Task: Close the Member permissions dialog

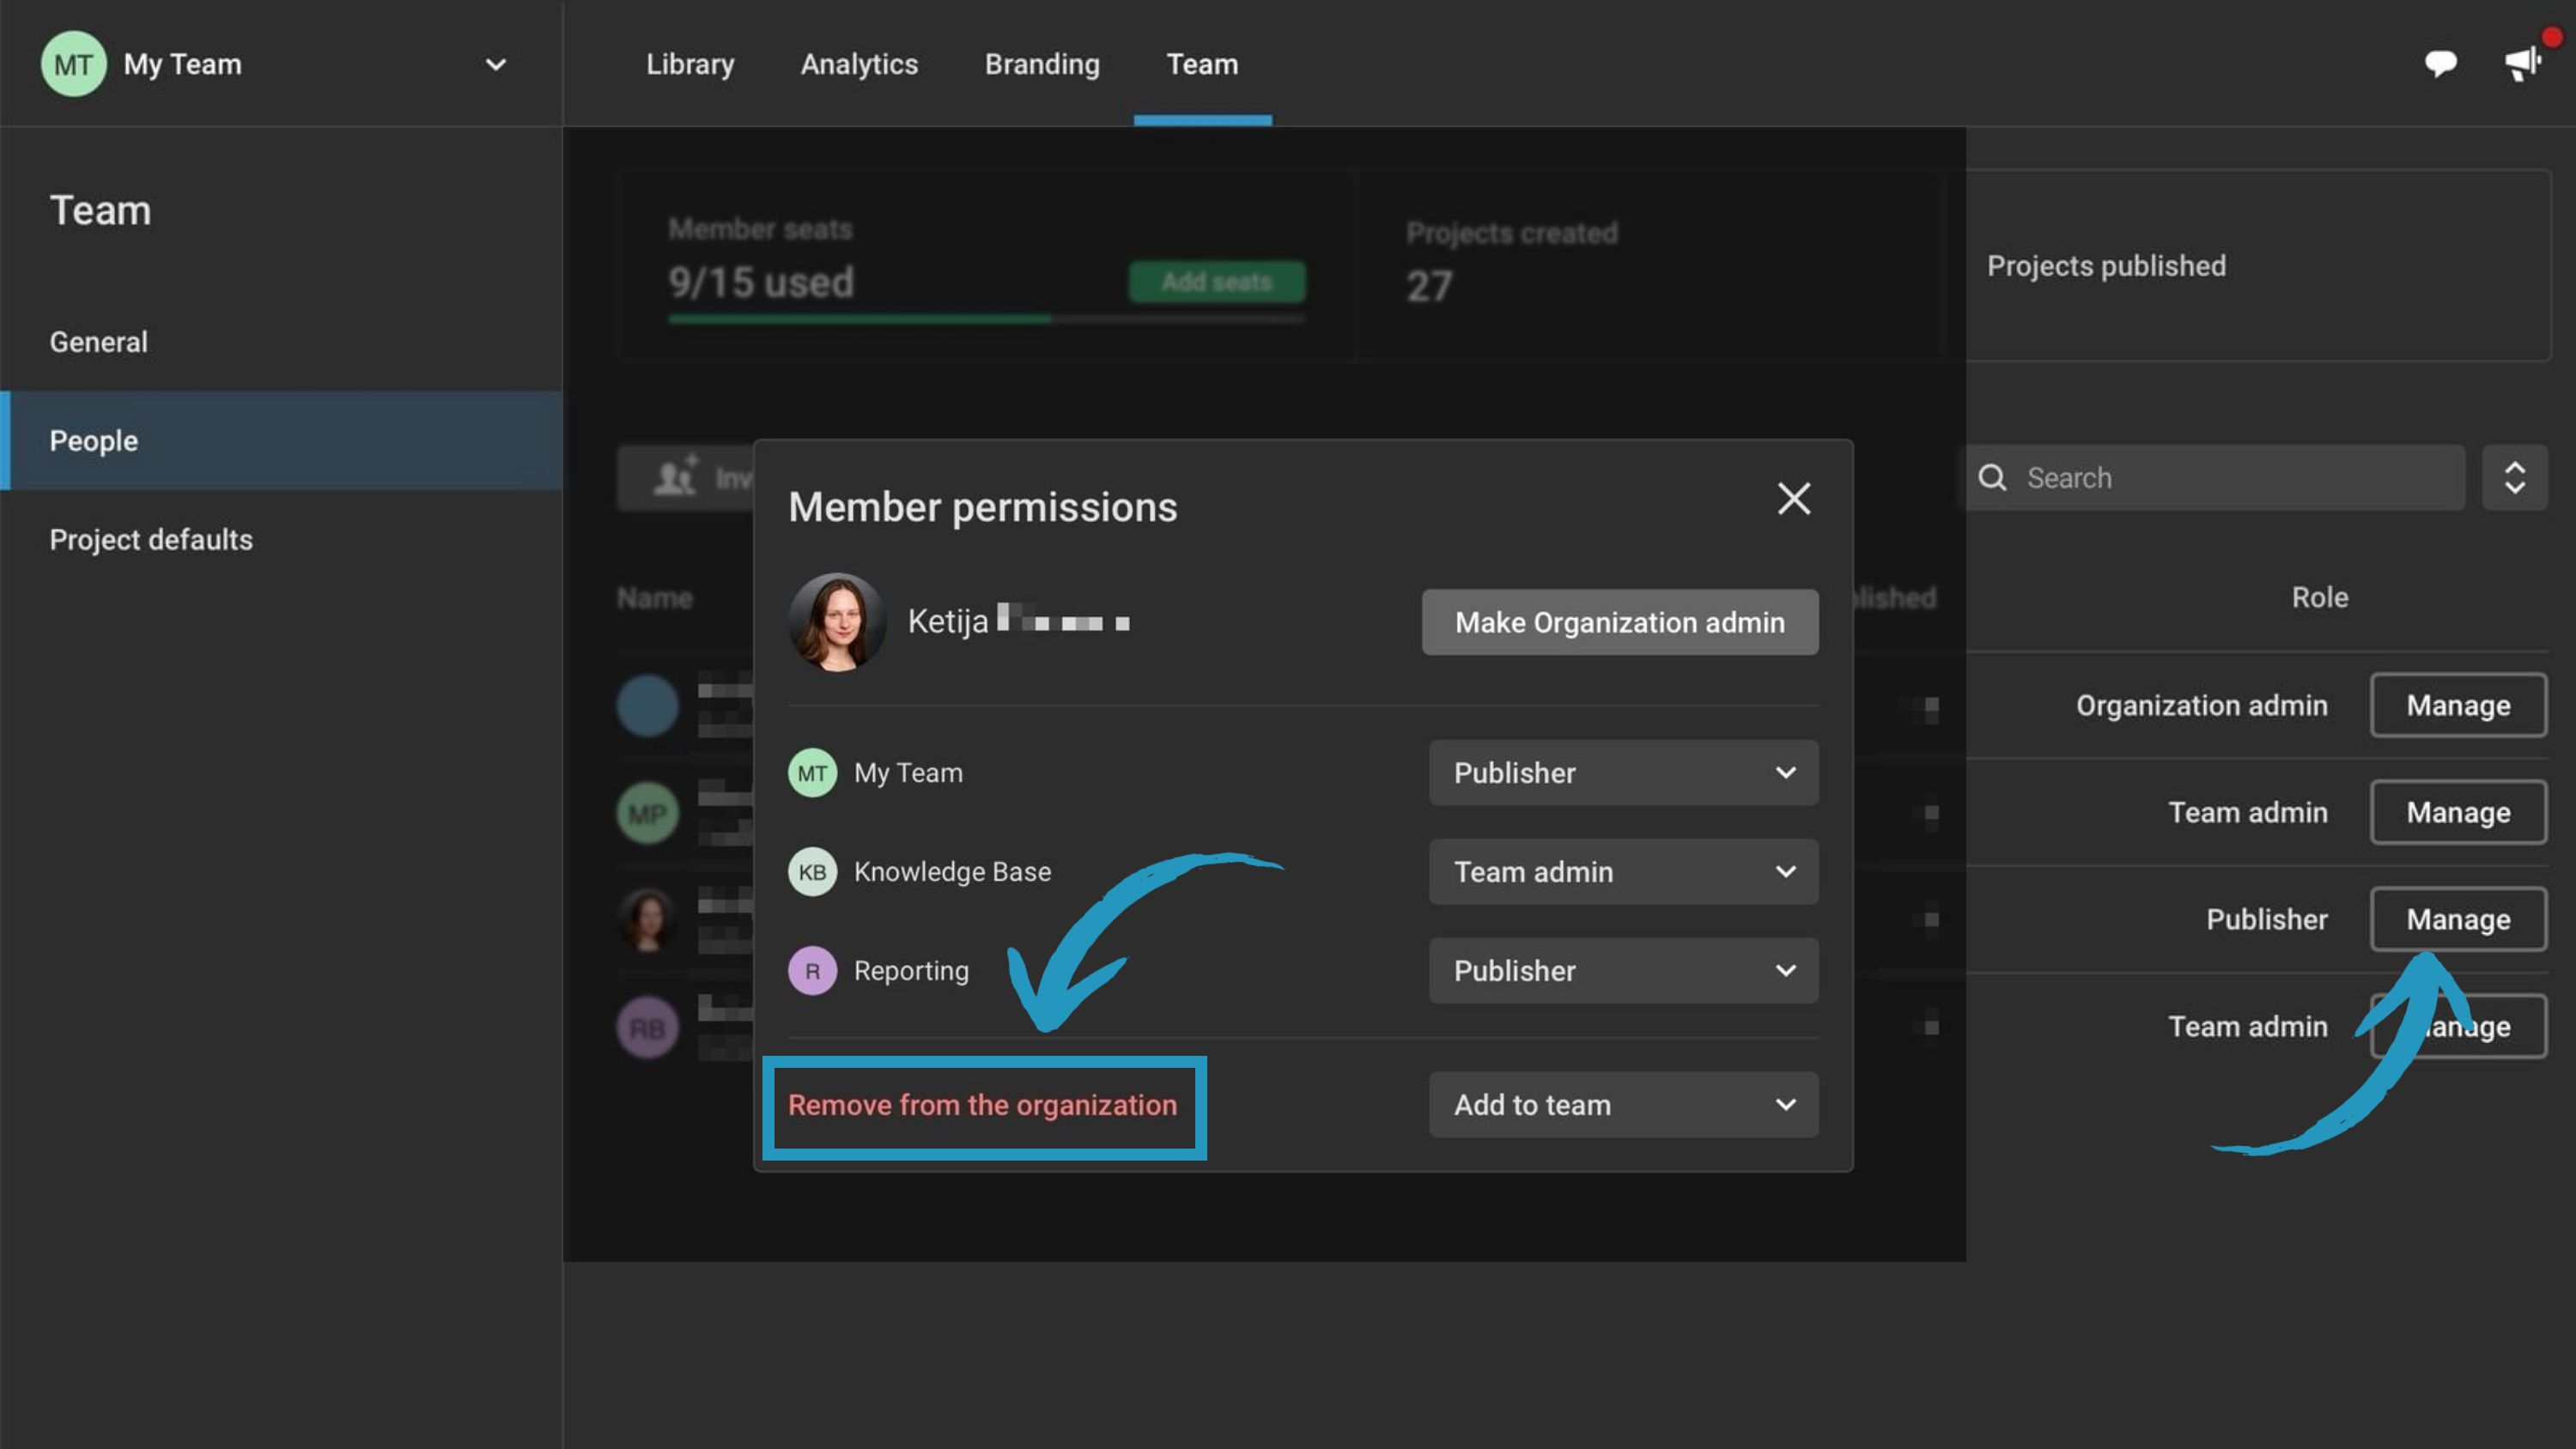Action: (x=1793, y=498)
